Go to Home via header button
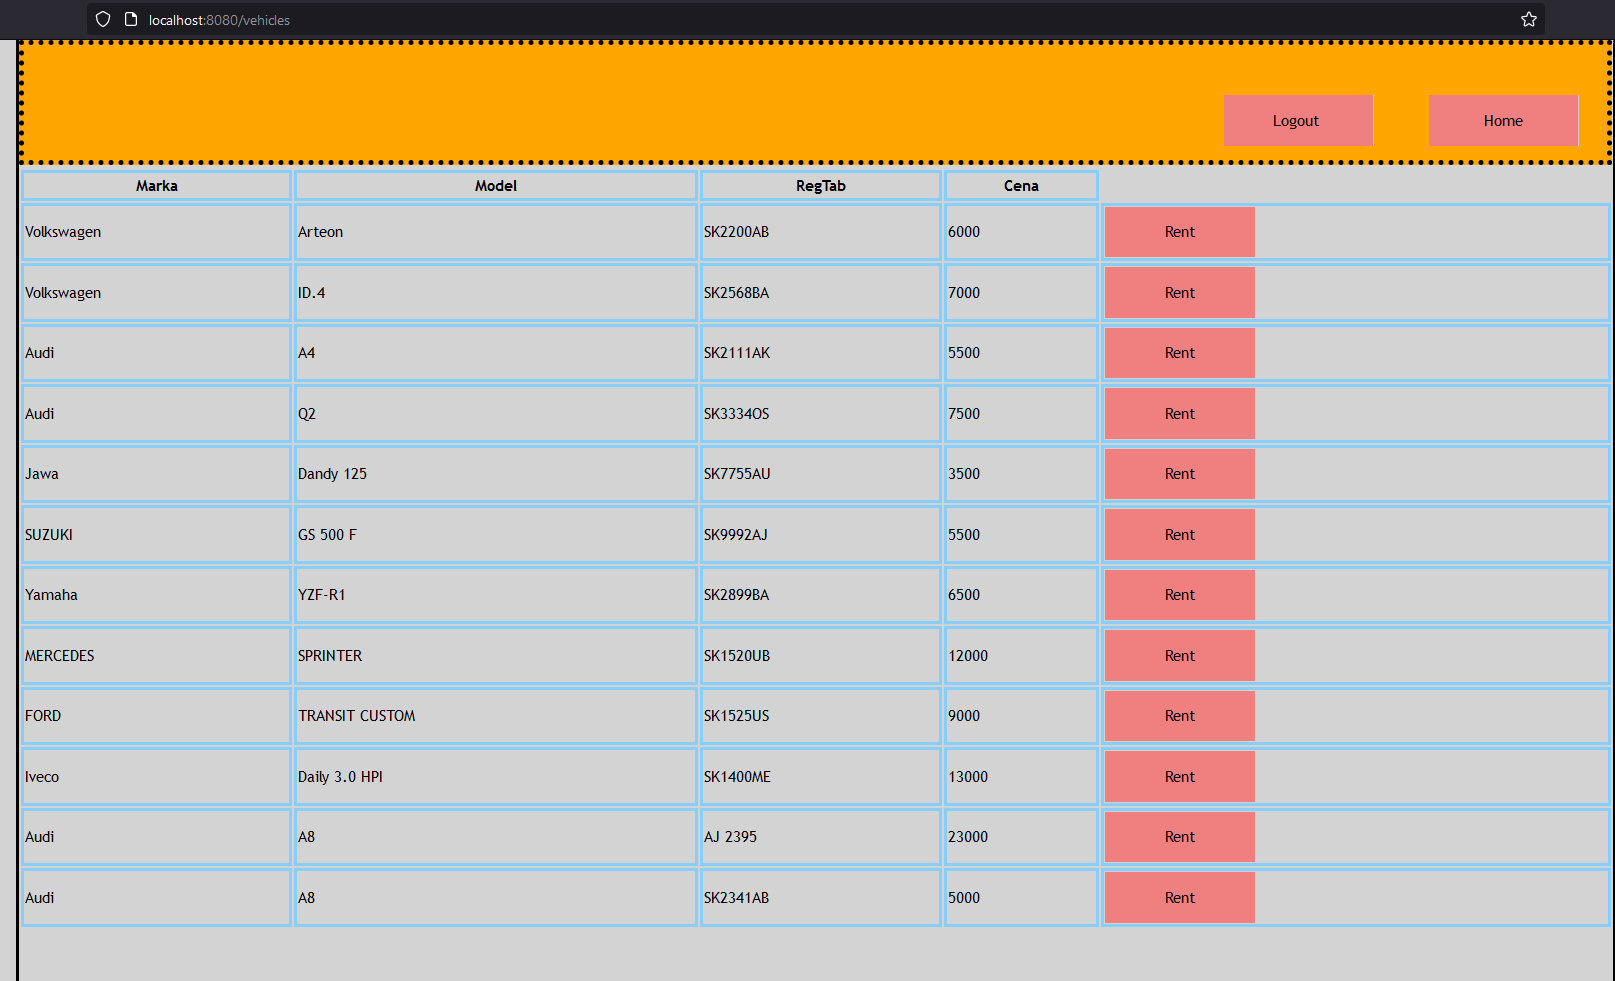This screenshot has width=1615, height=981. [1502, 121]
